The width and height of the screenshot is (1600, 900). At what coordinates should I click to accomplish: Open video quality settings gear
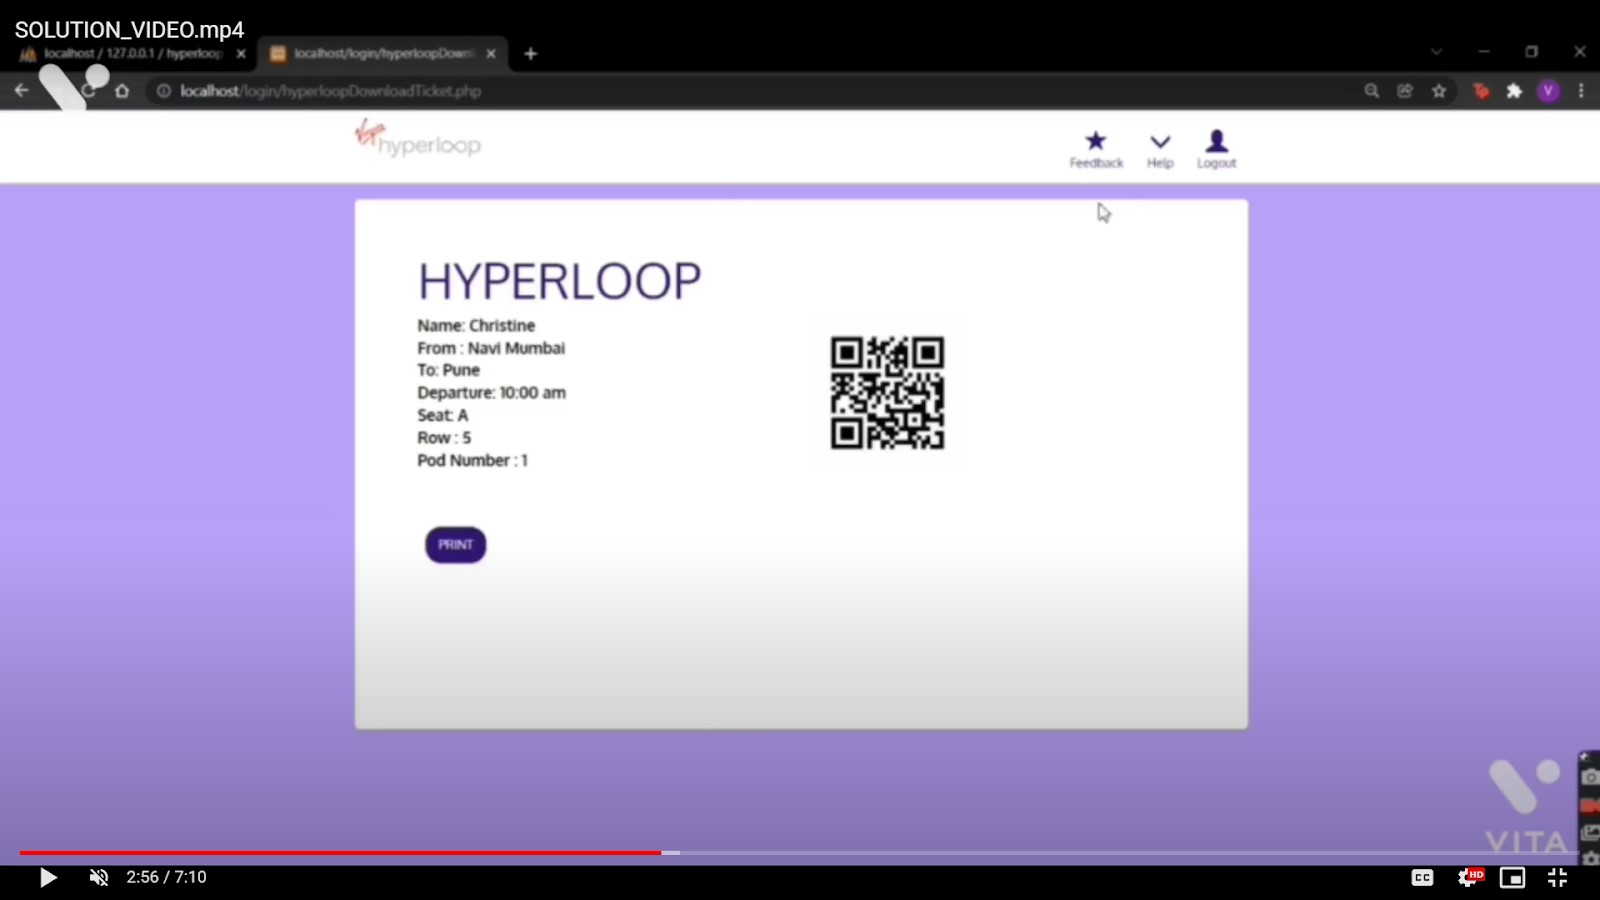click(x=1469, y=878)
